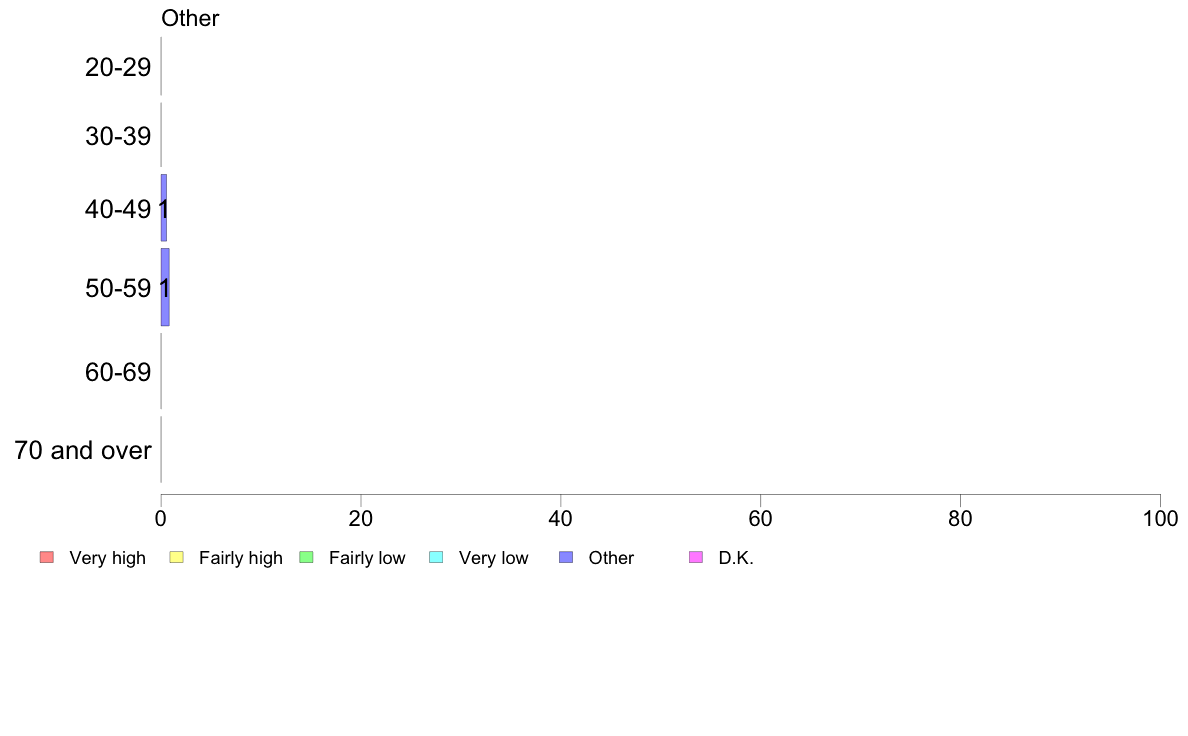Click the D.K. magenta legend swatch
The image size is (1188, 736).
[696, 558]
